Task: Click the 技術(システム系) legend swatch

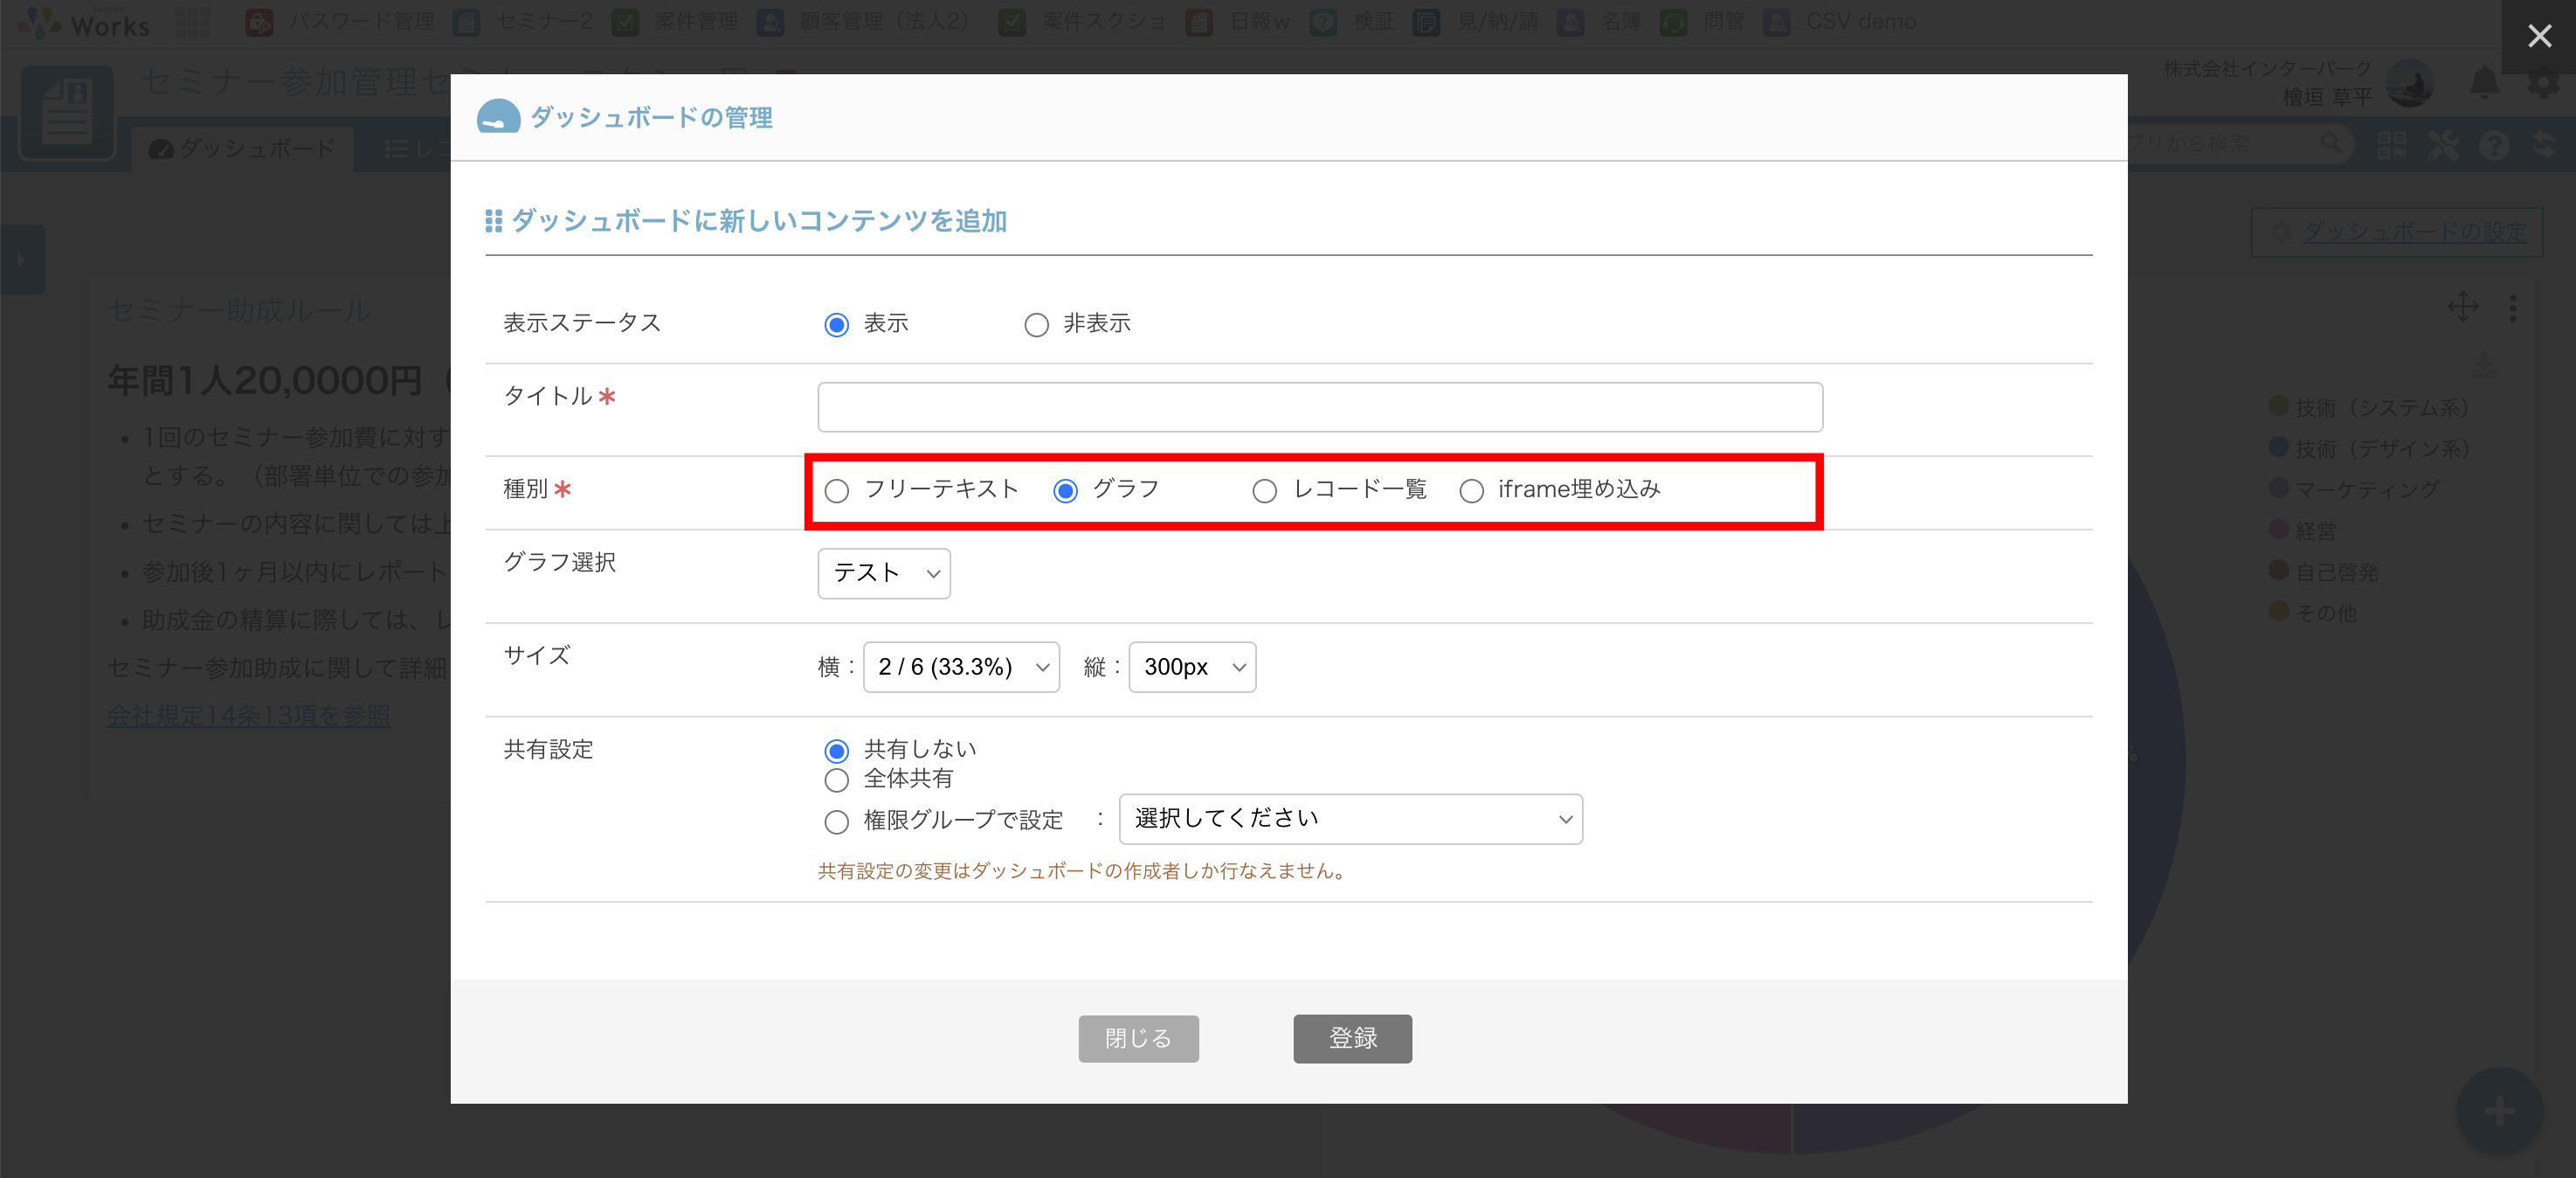Action: (x=2279, y=406)
